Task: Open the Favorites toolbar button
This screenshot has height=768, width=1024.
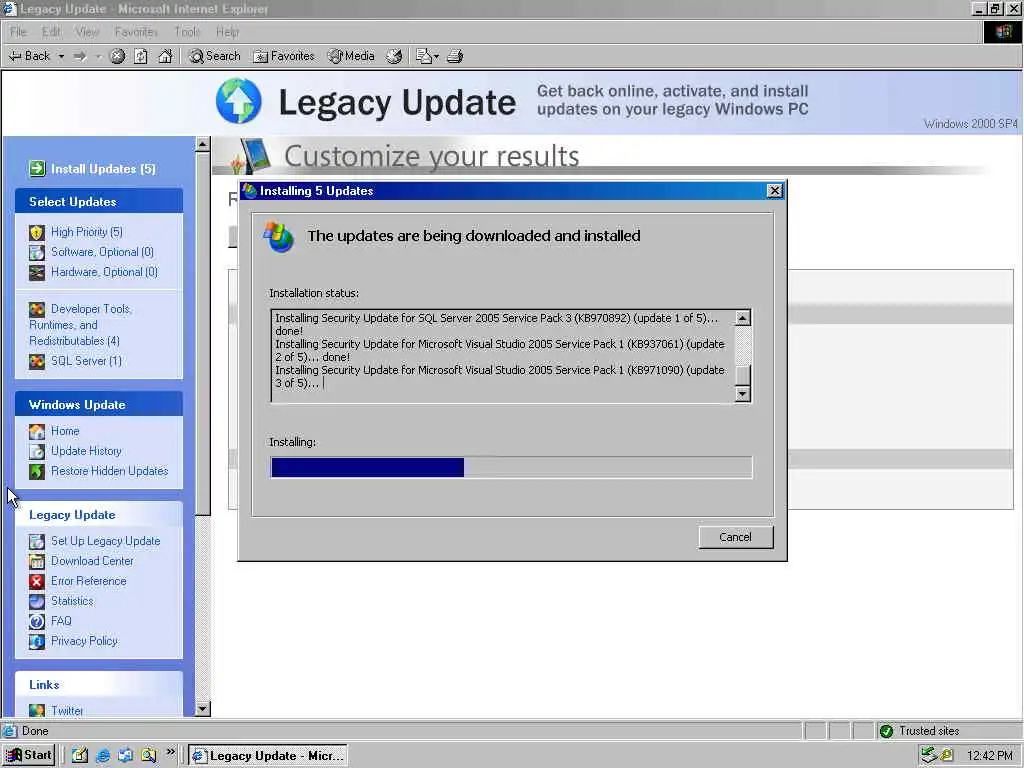Action: click(284, 56)
